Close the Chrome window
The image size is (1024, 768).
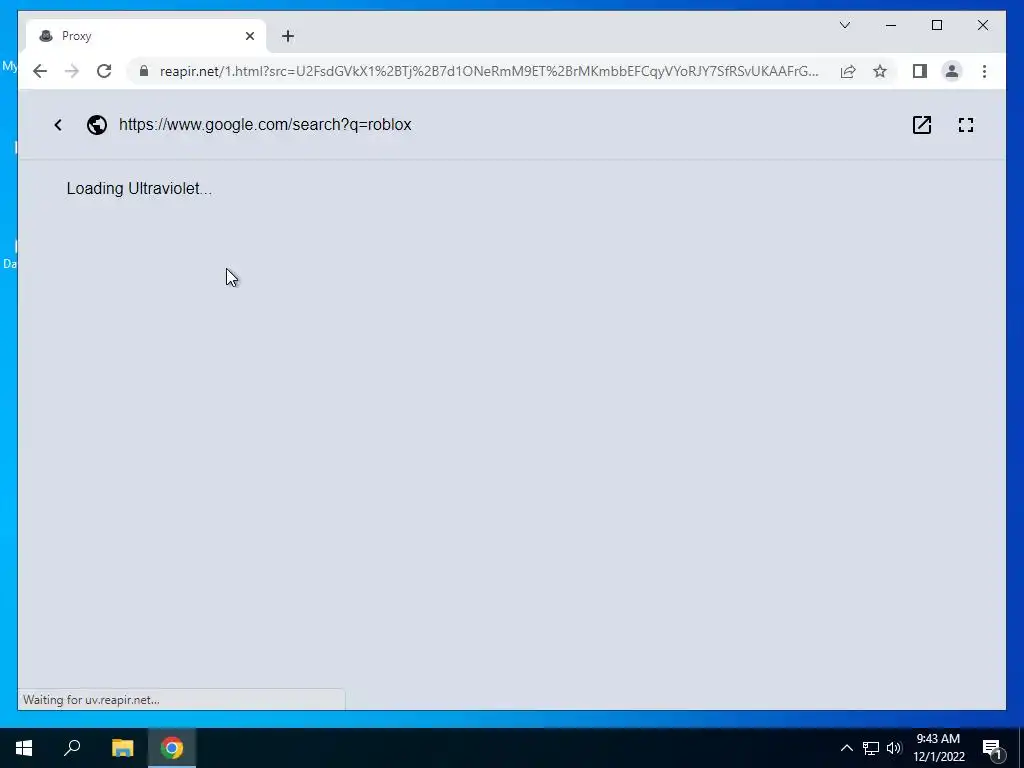[982, 25]
